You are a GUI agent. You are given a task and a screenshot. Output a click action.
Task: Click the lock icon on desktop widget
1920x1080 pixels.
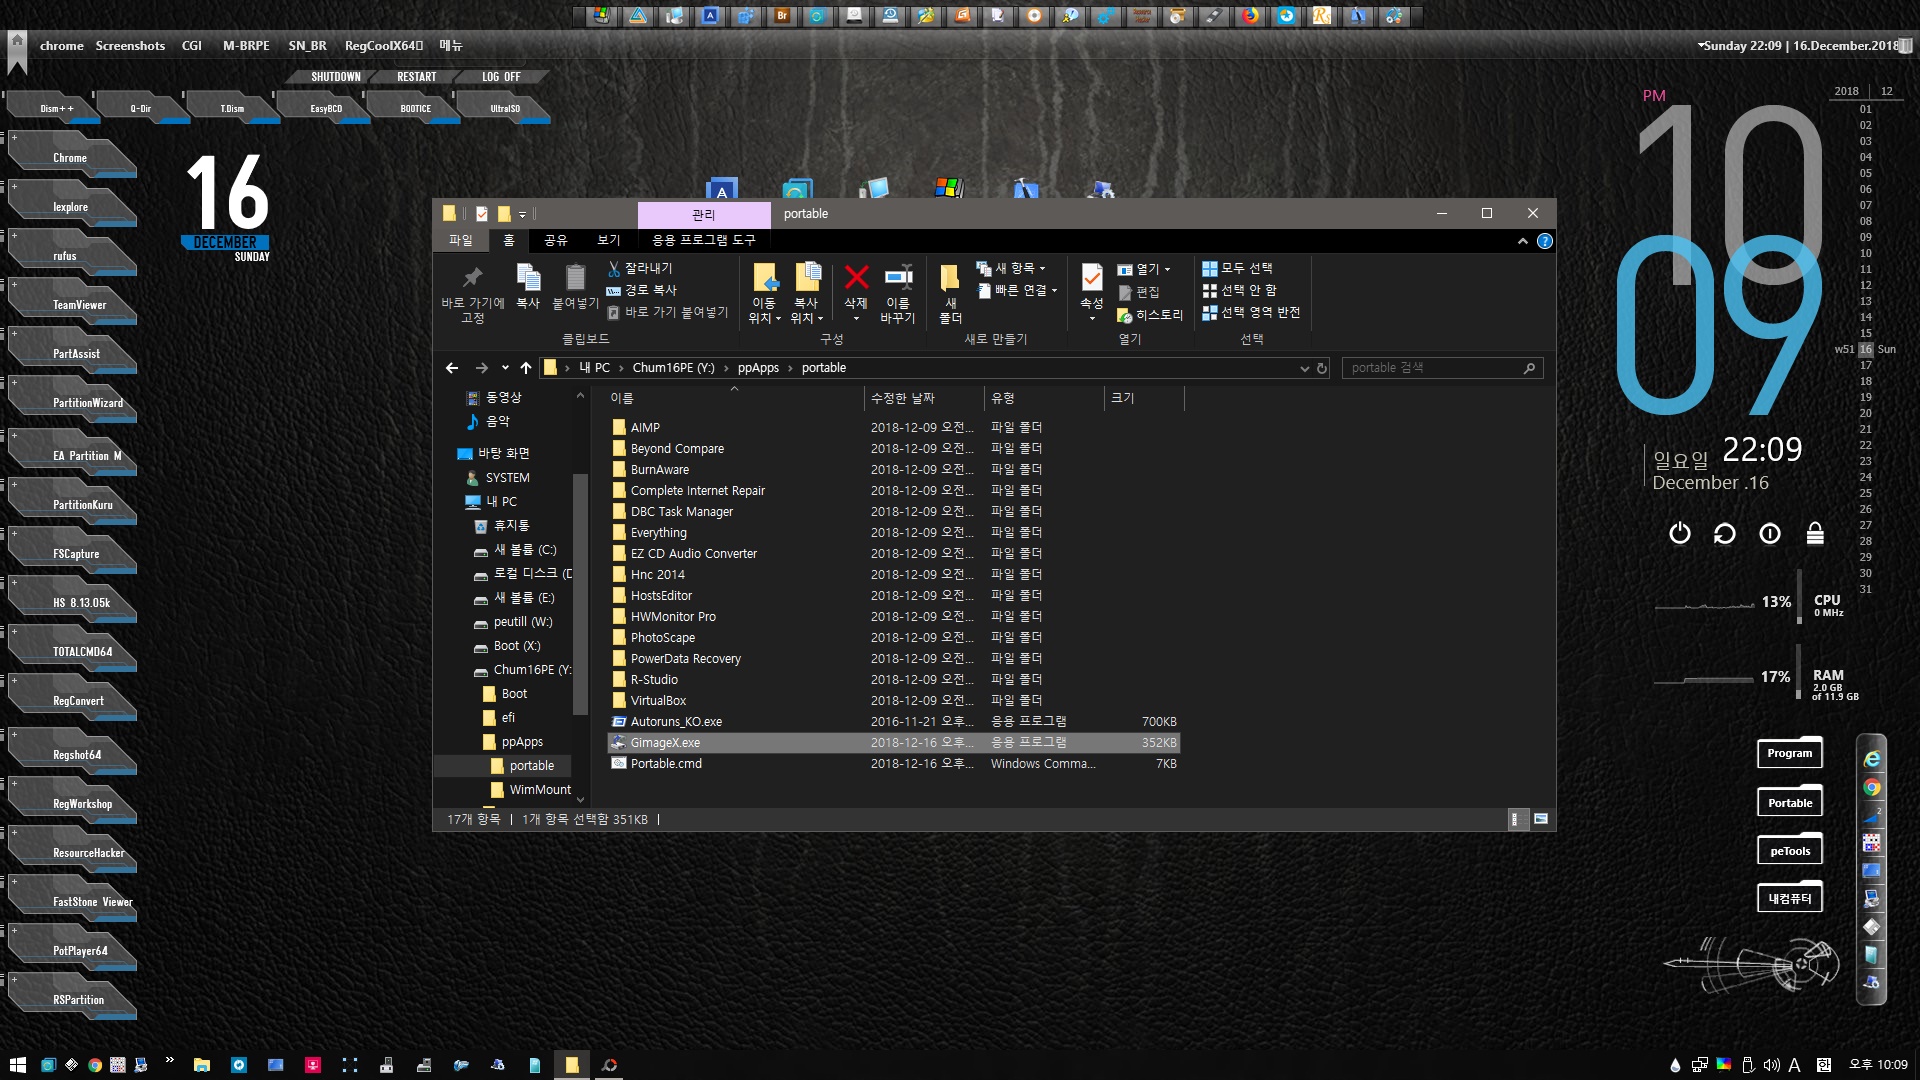pos(1815,534)
